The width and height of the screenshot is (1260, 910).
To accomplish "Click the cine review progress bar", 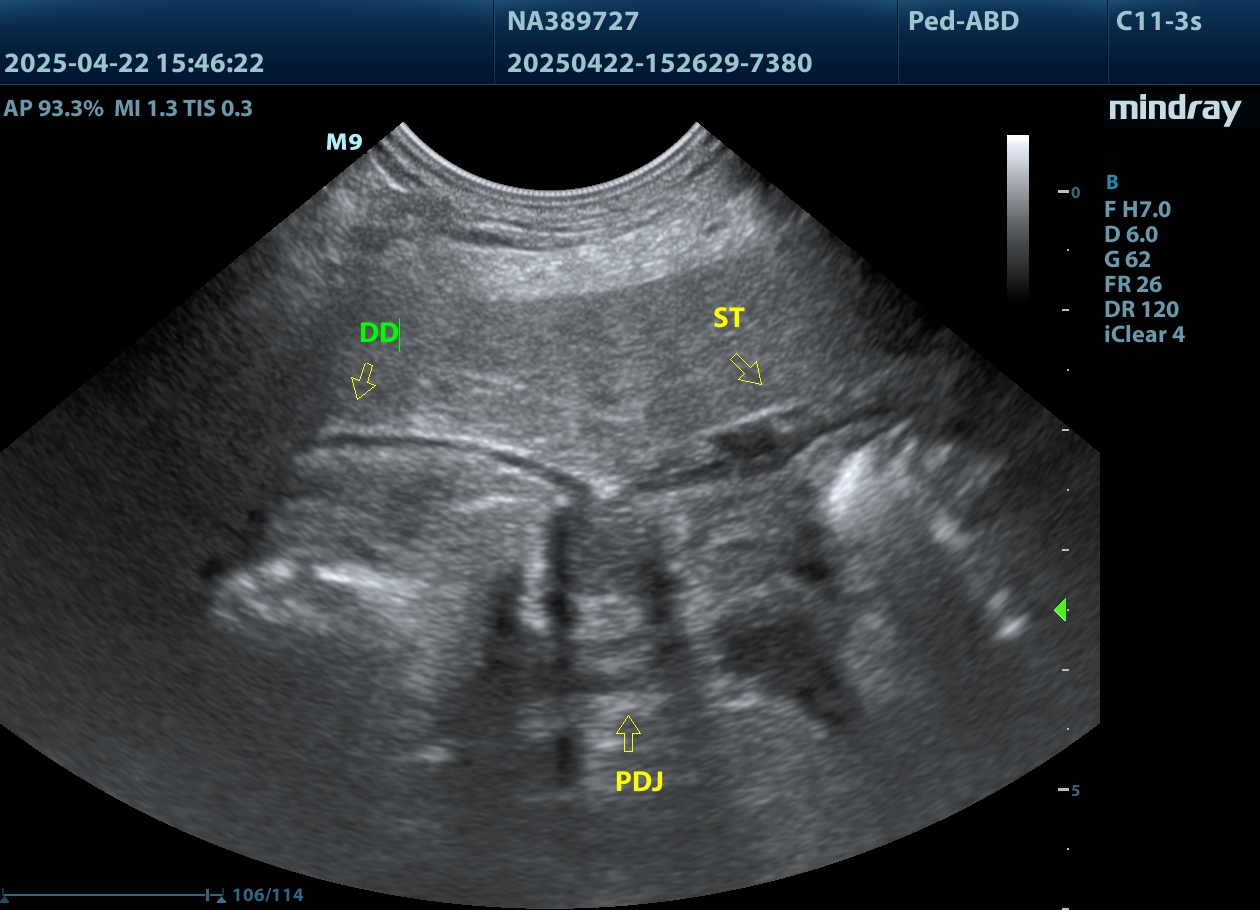I will click(x=112, y=894).
